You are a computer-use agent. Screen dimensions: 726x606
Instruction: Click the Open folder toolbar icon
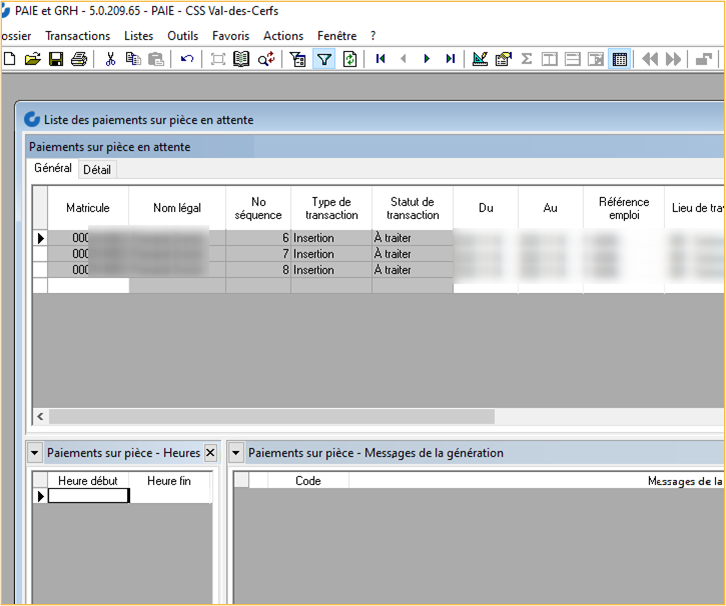tap(32, 59)
